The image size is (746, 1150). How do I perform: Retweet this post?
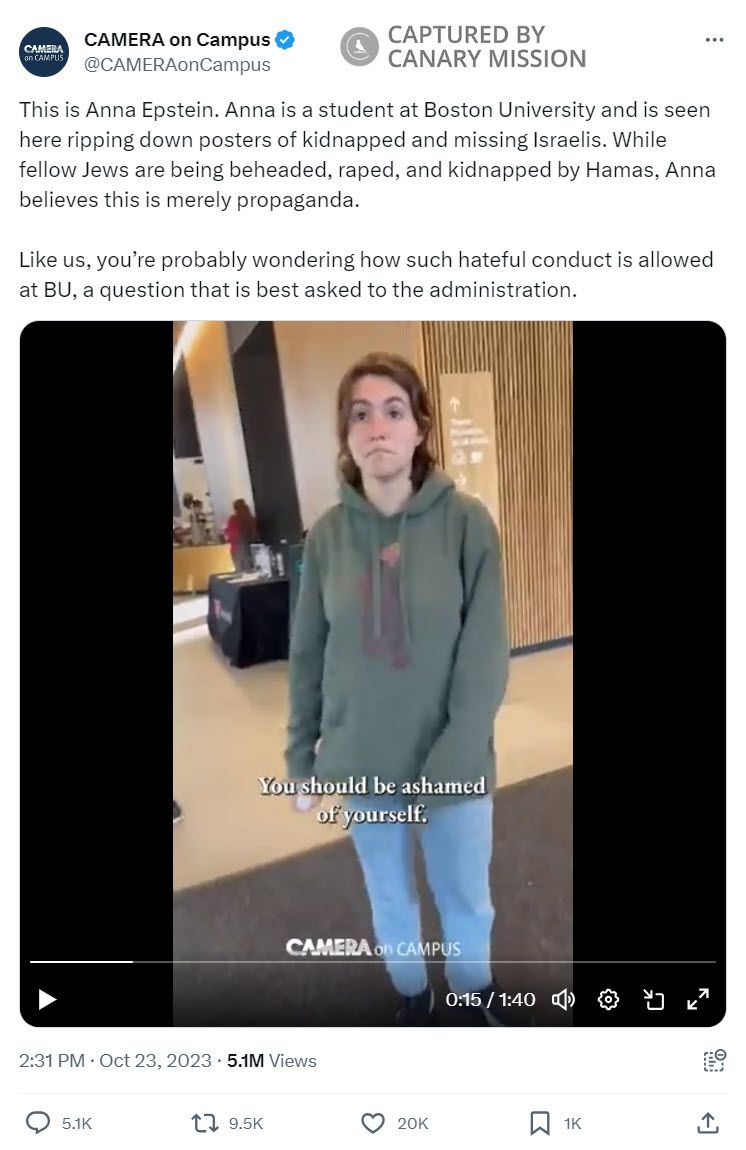205,1123
